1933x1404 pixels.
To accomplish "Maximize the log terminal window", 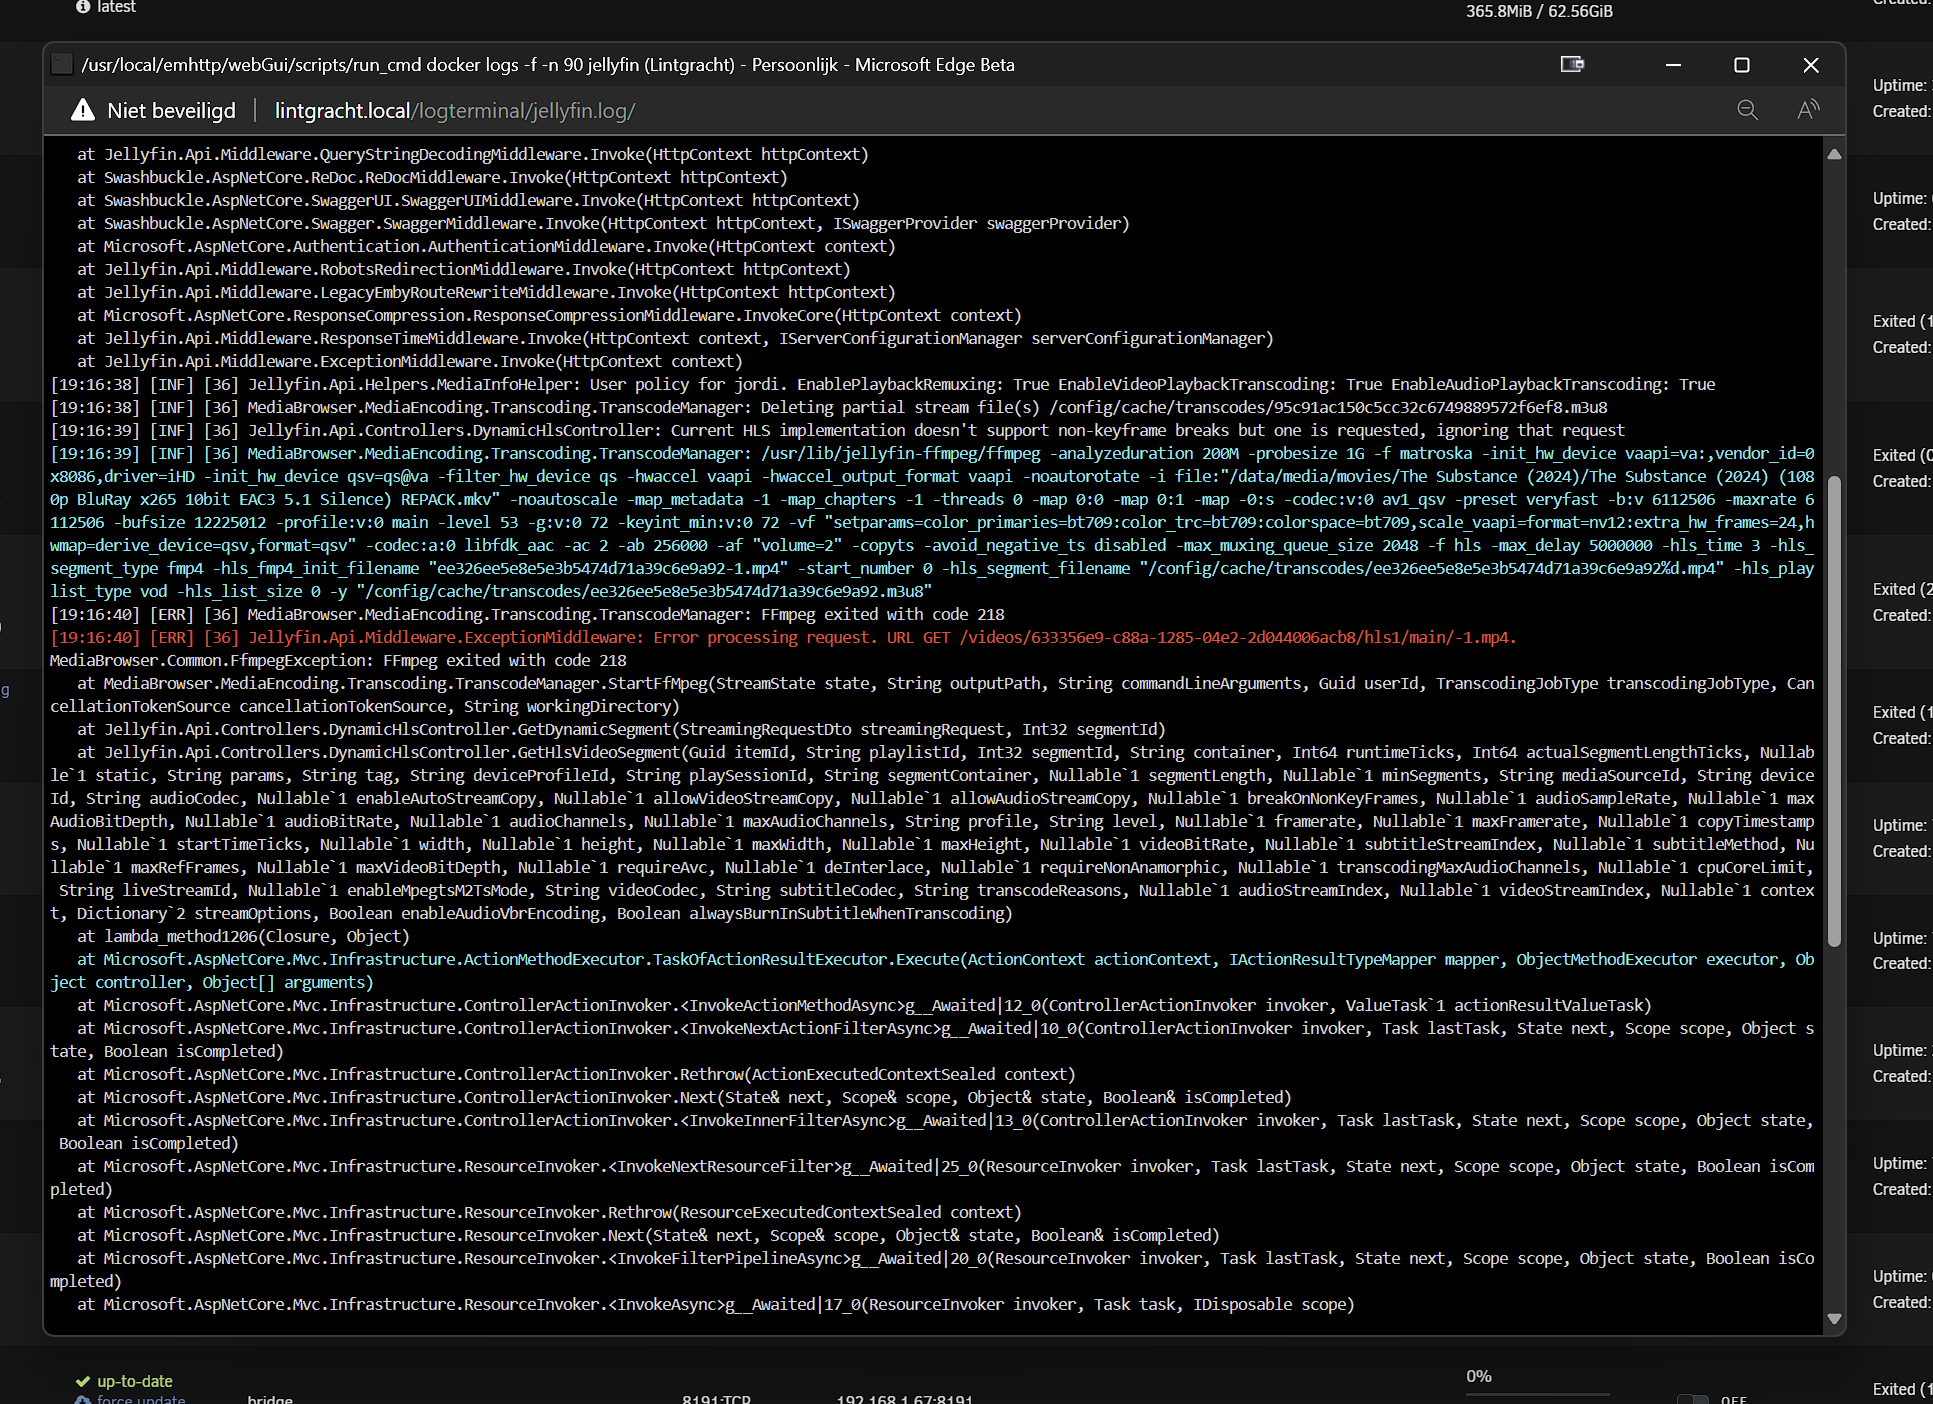I will 1741,65.
